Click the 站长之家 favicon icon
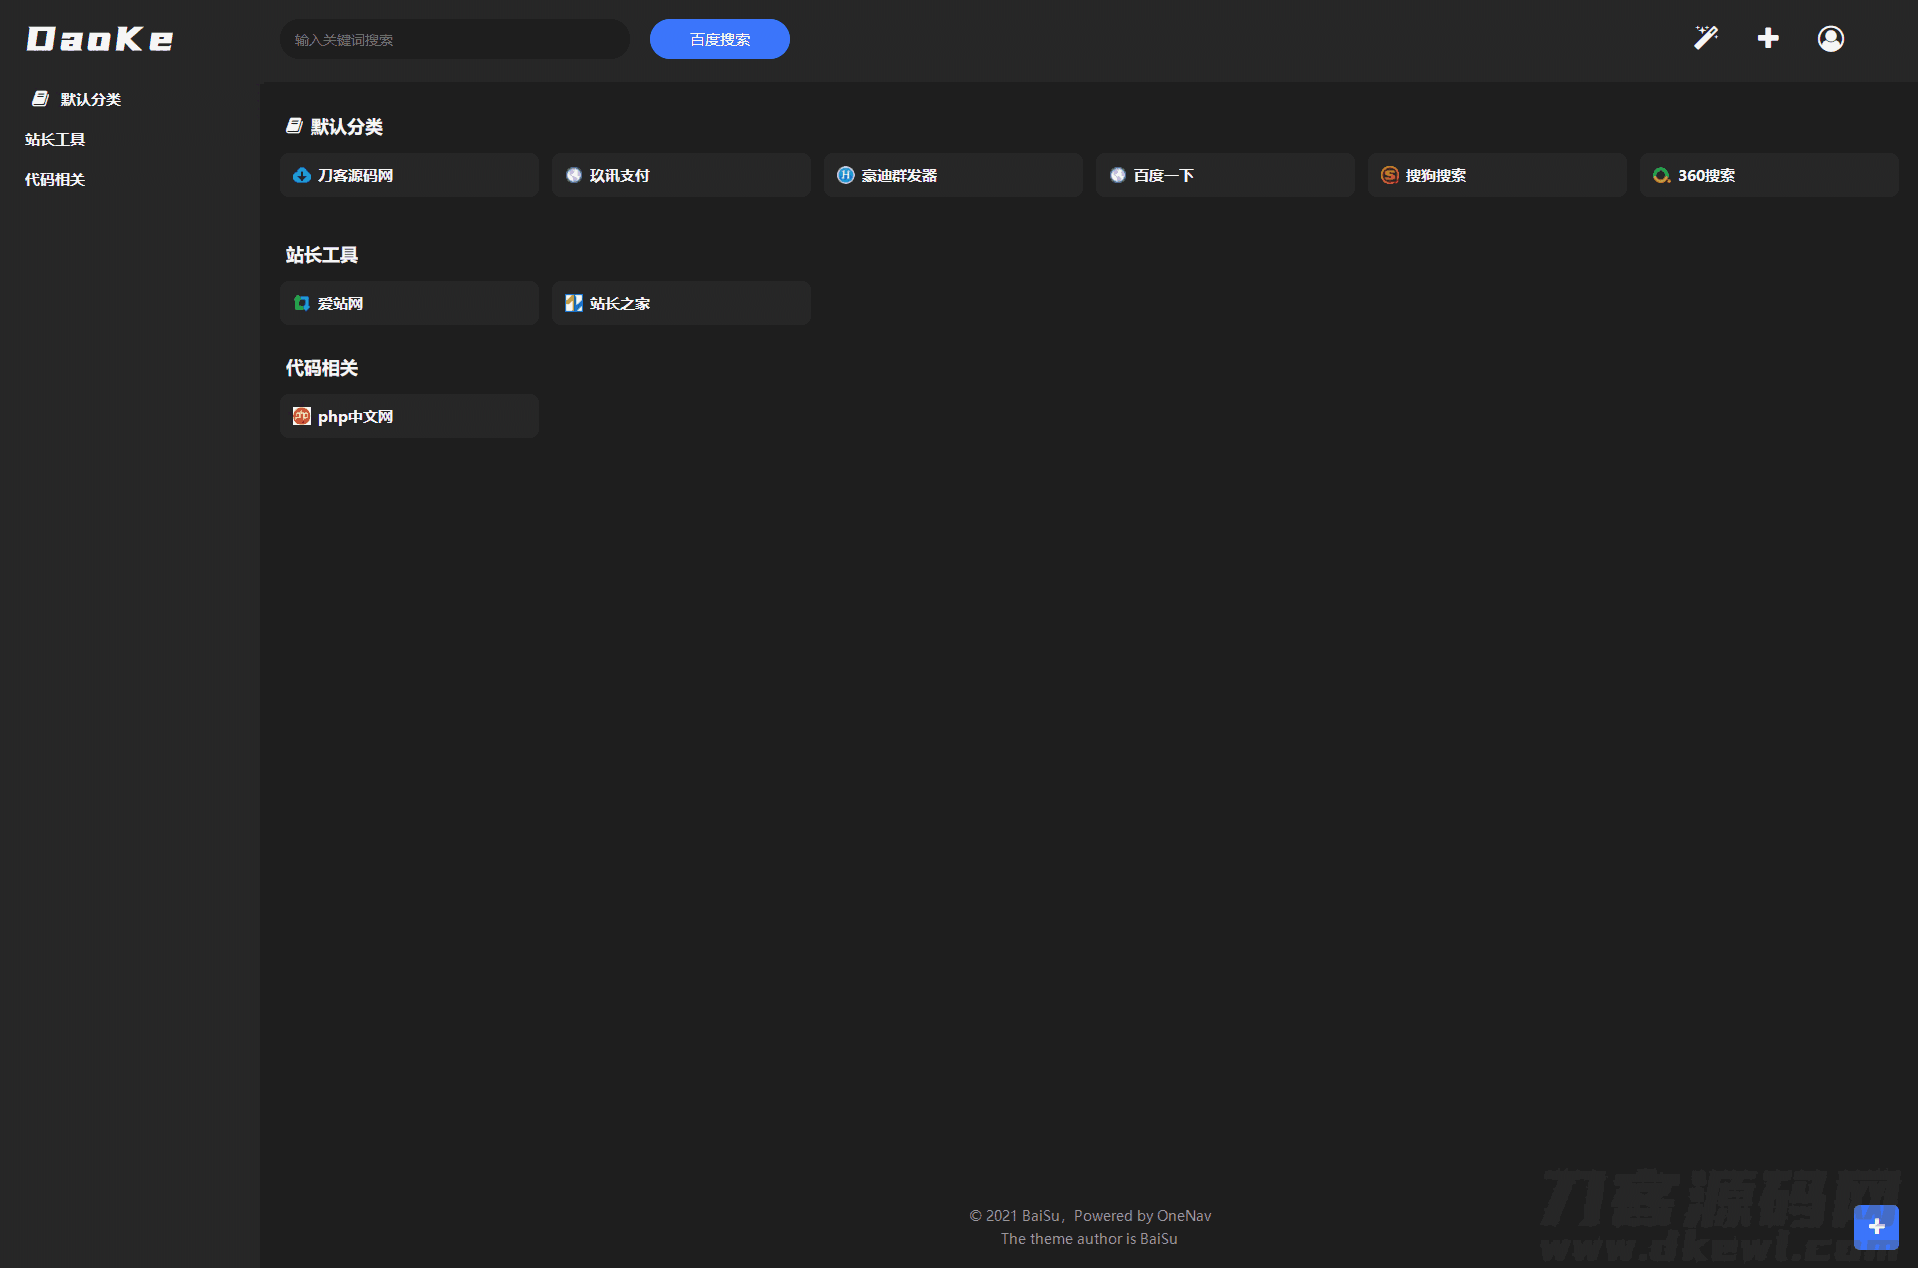1918x1268 pixels. pyautogui.click(x=574, y=303)
